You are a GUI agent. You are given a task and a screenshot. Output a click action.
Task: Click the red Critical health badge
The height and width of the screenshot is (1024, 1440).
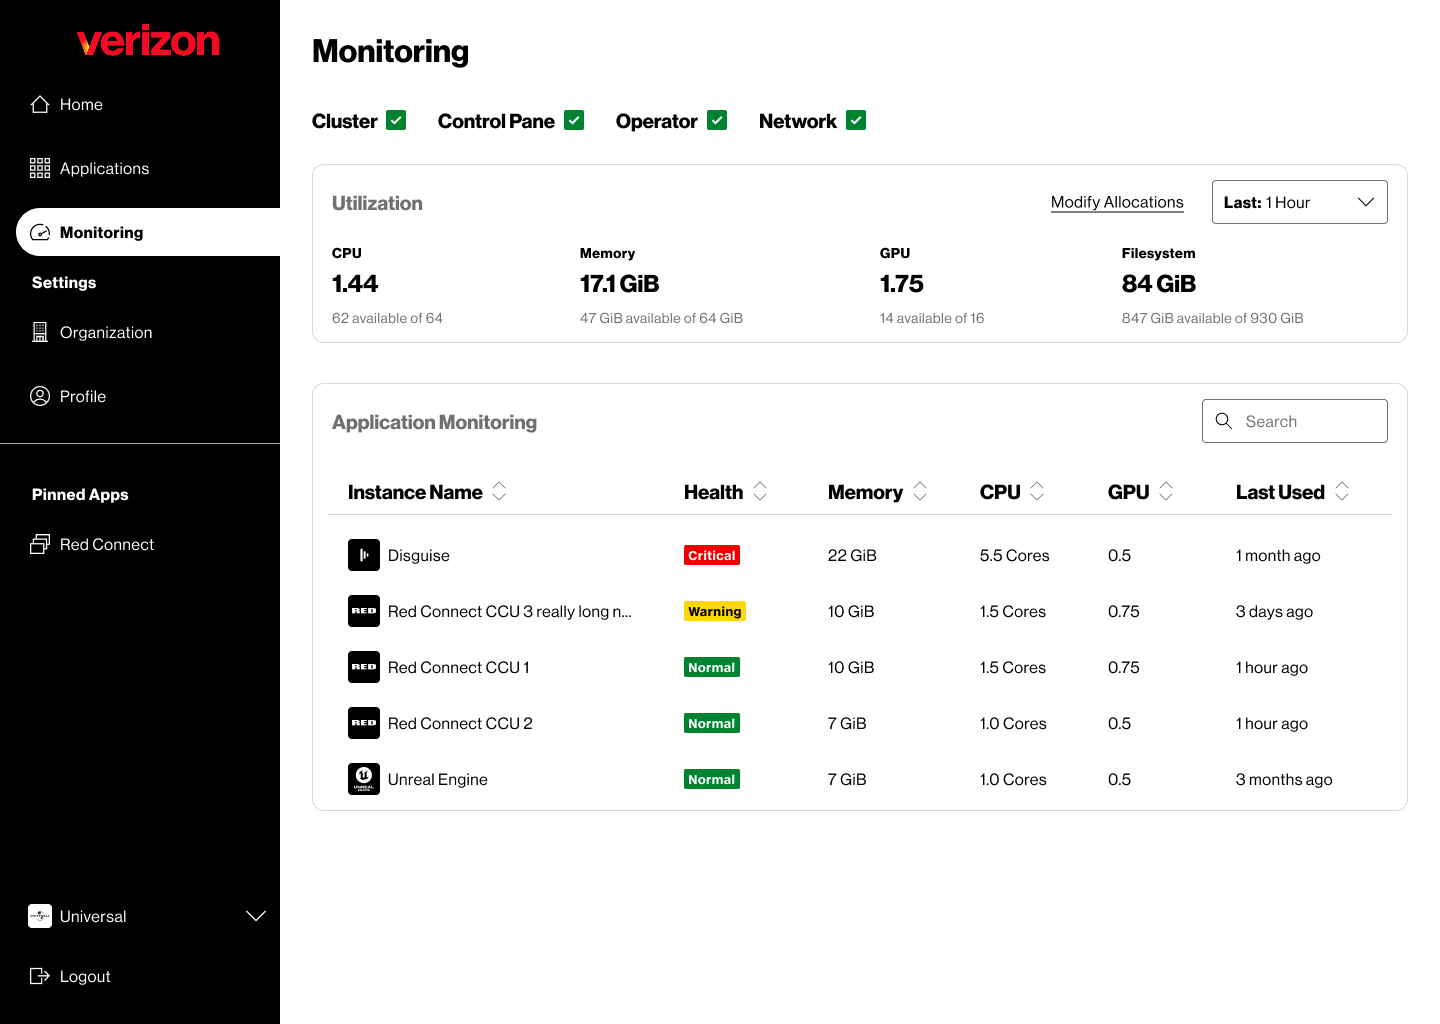click(712, 555)
